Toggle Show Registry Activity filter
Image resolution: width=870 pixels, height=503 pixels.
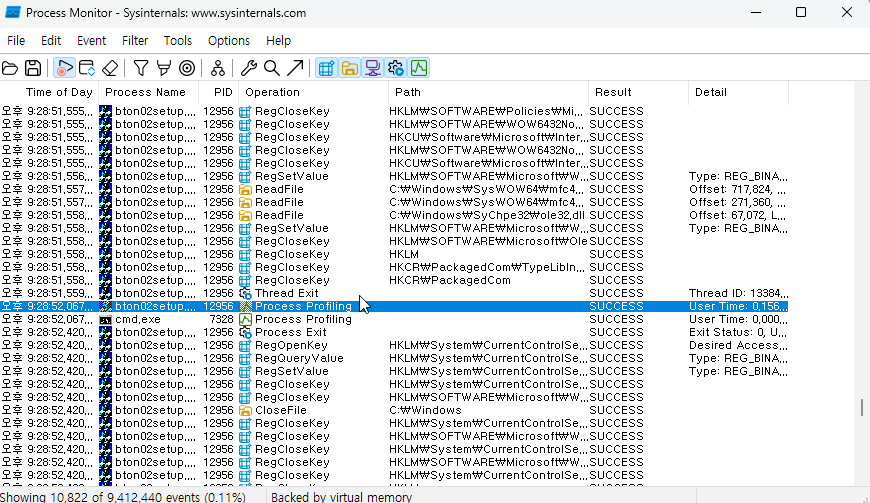326,68
